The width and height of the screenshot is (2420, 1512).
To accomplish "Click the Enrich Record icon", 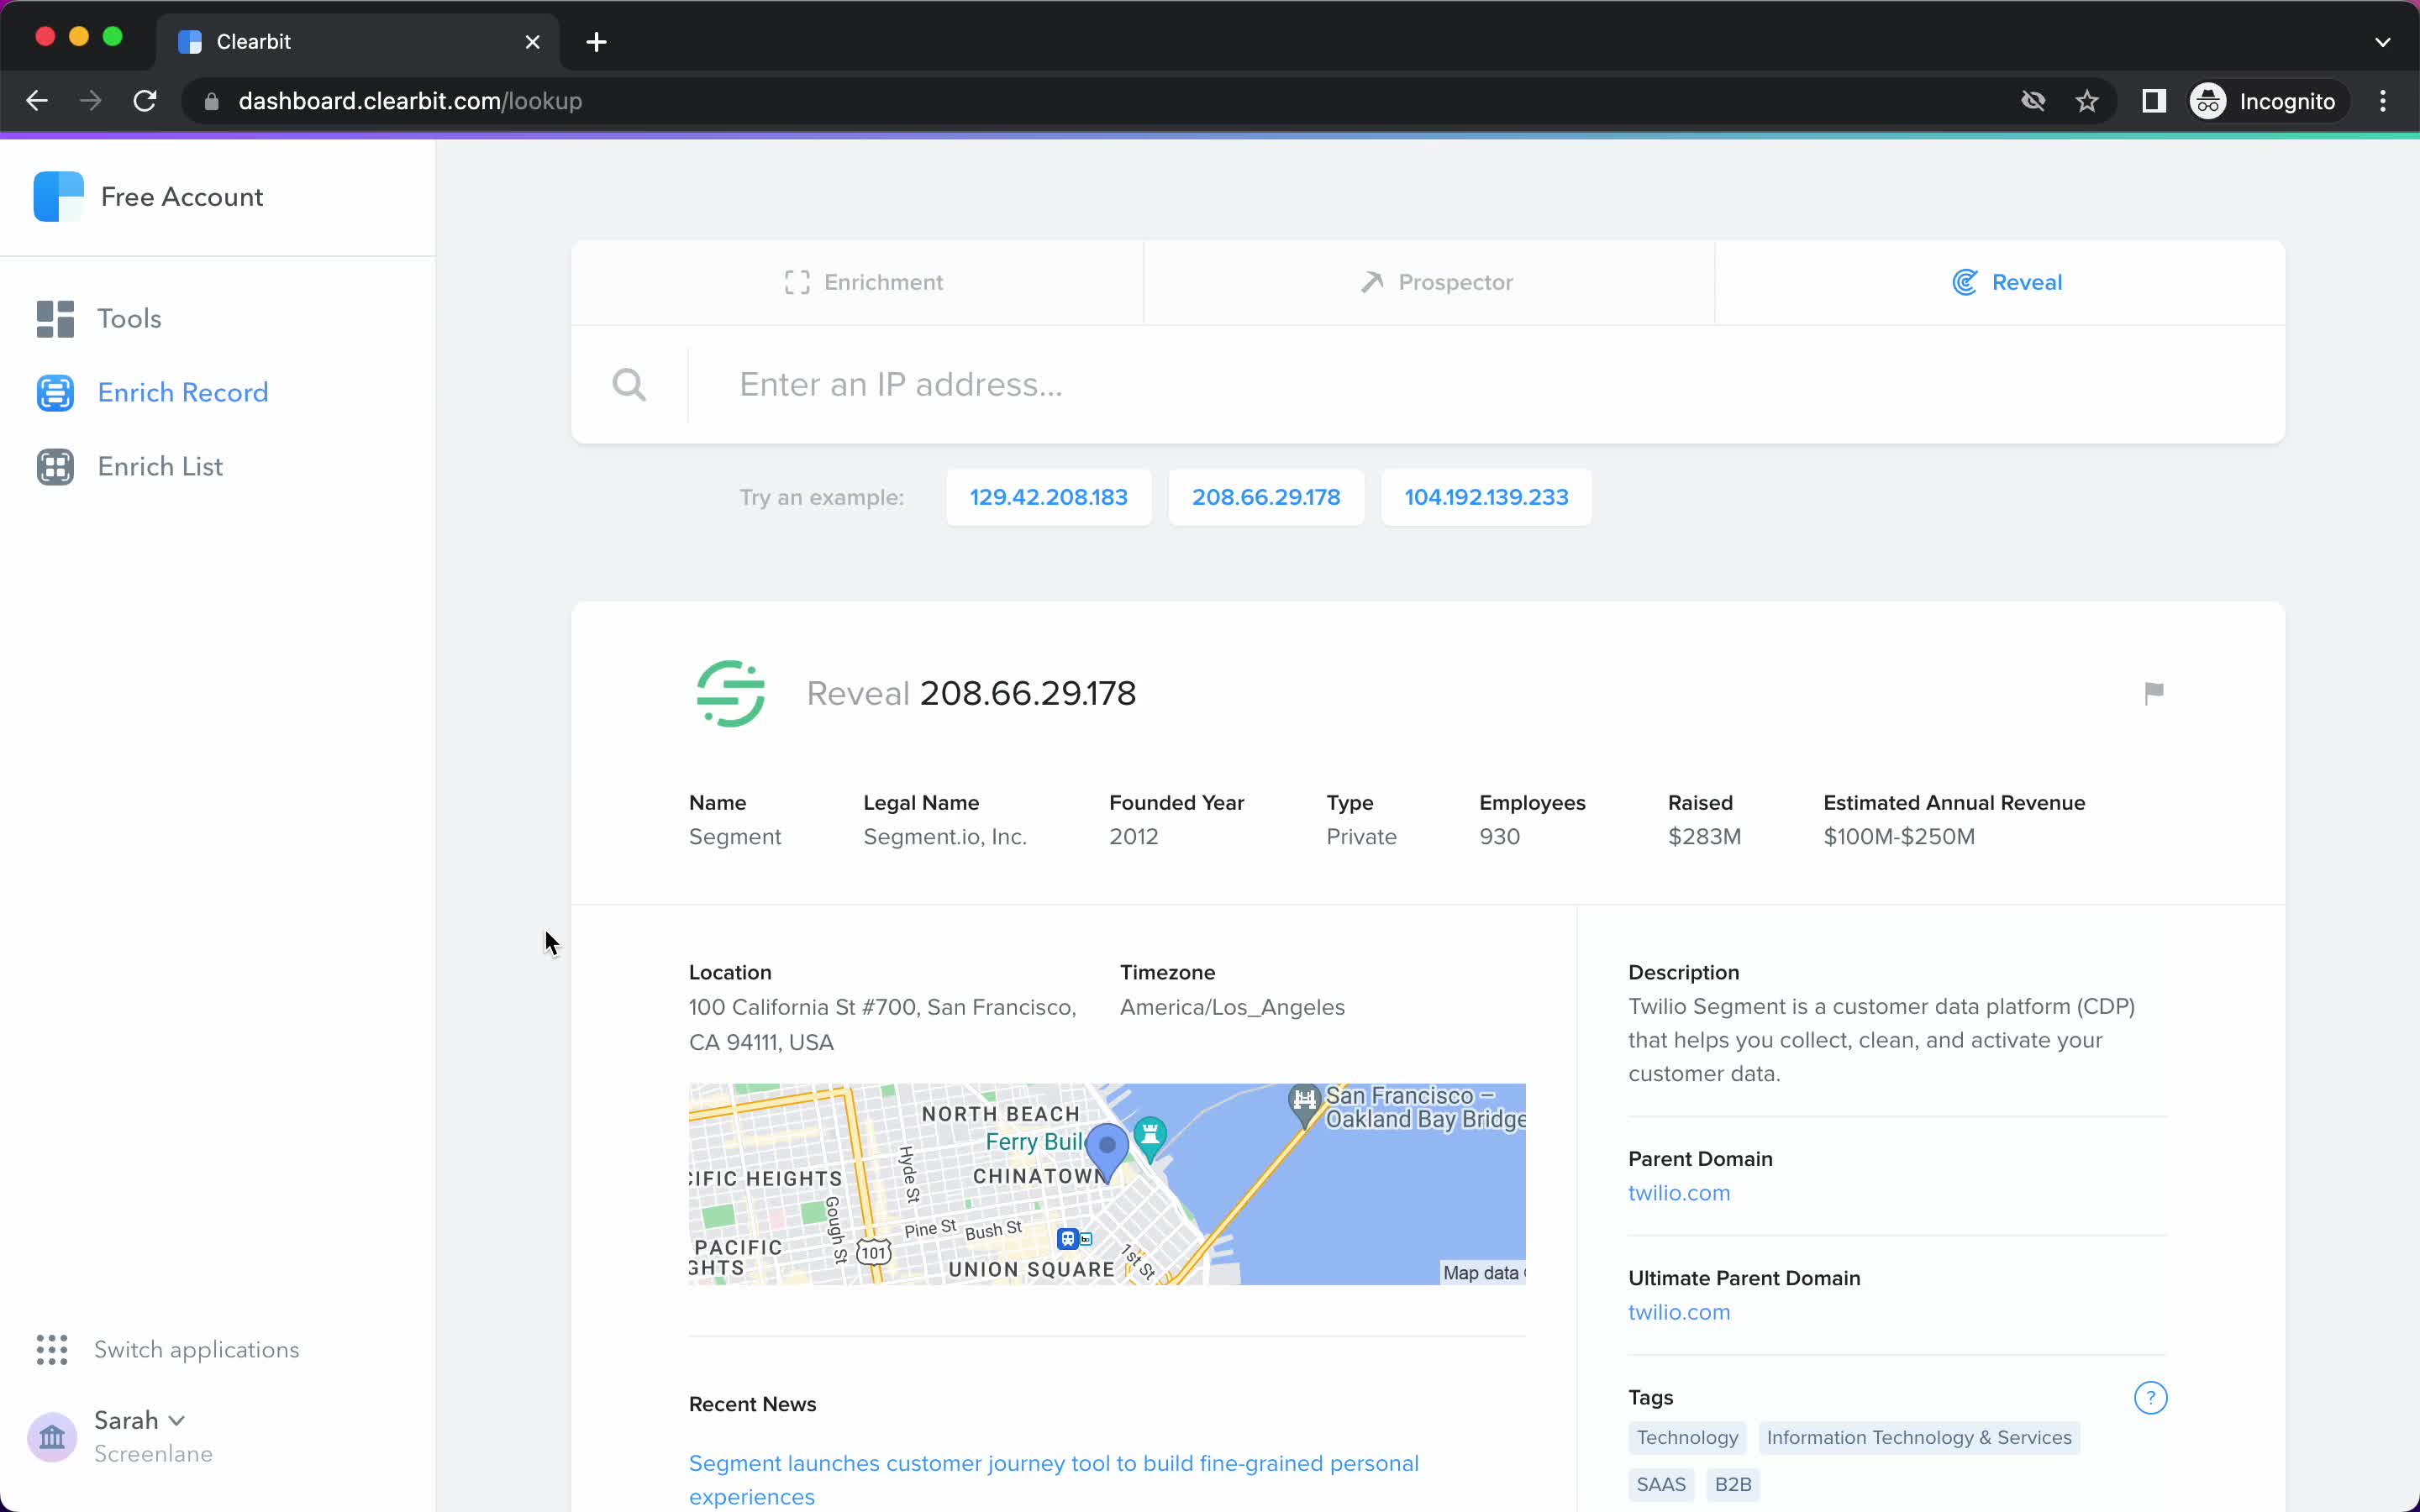I will pos(55,393).
